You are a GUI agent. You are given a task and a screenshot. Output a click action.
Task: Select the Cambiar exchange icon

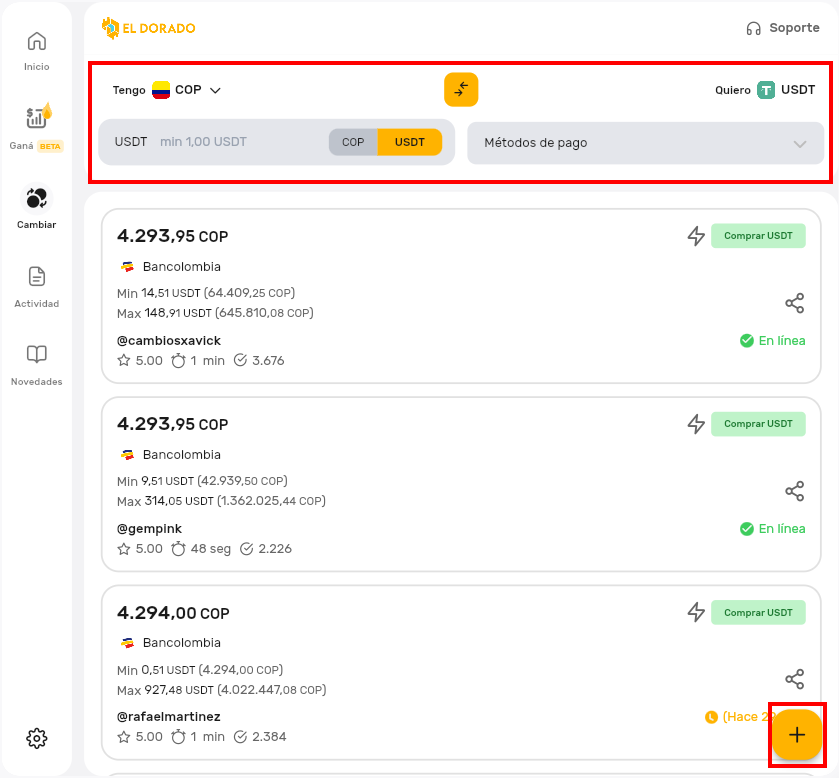pyautogui.click(x=36, y=199)
